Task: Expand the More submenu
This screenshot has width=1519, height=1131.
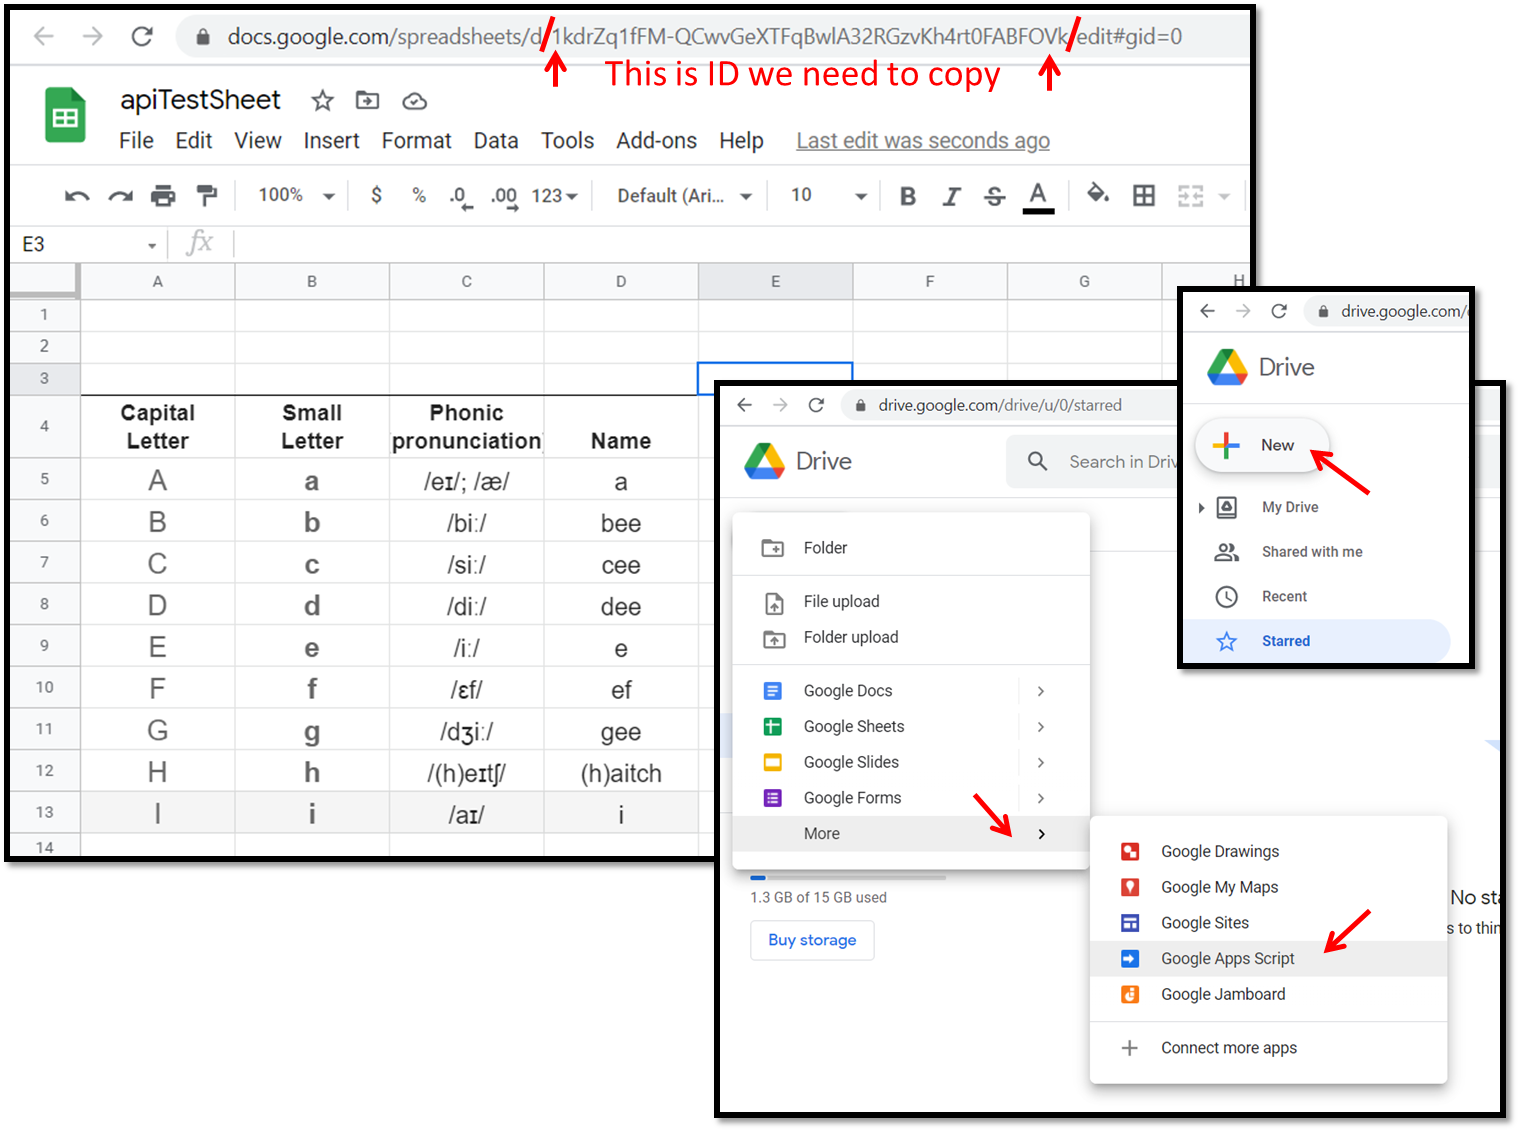Action: [x=911, y=834]
